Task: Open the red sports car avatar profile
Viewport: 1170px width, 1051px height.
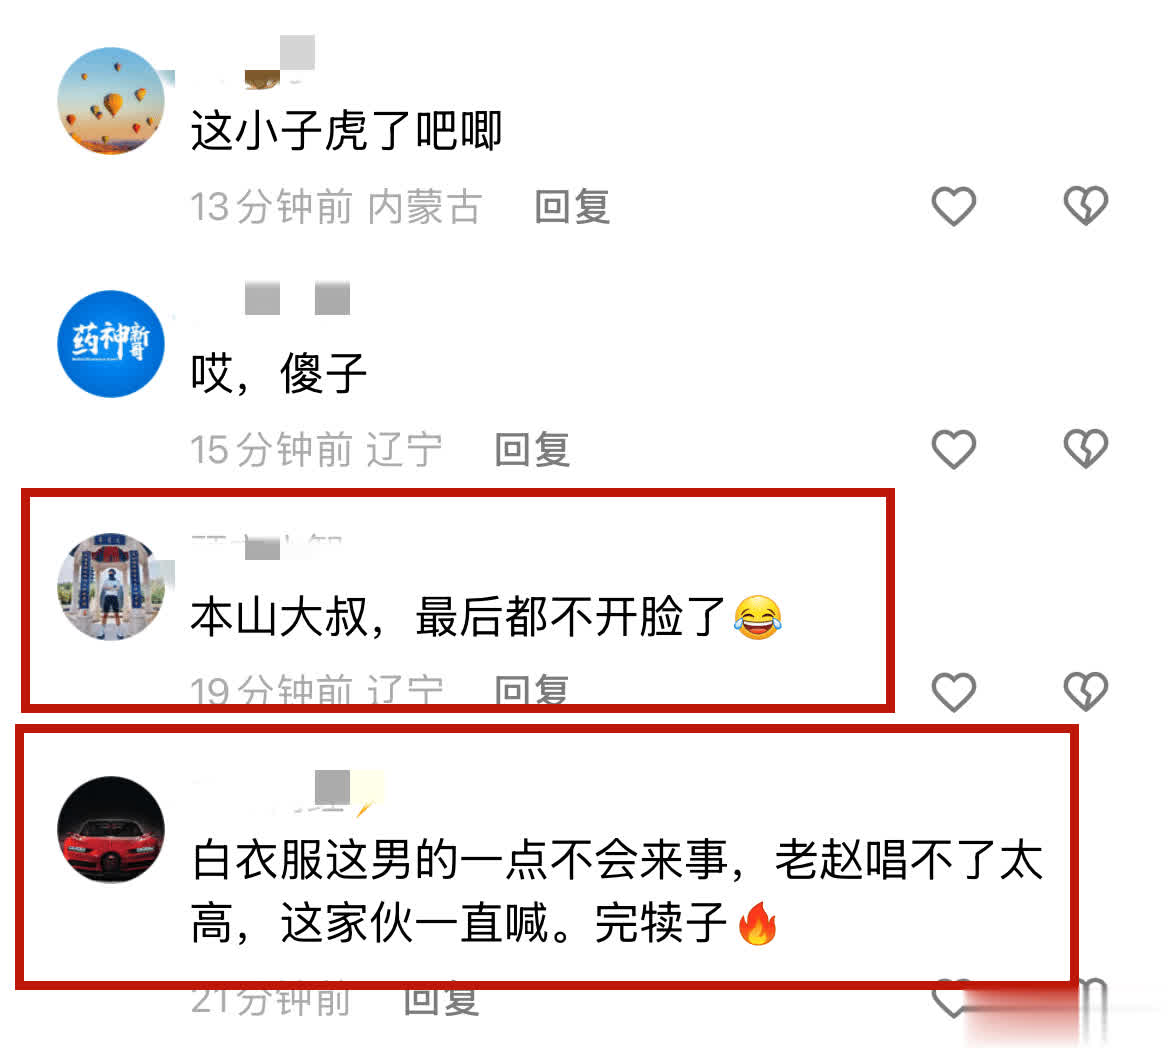Action: (111, 829)
